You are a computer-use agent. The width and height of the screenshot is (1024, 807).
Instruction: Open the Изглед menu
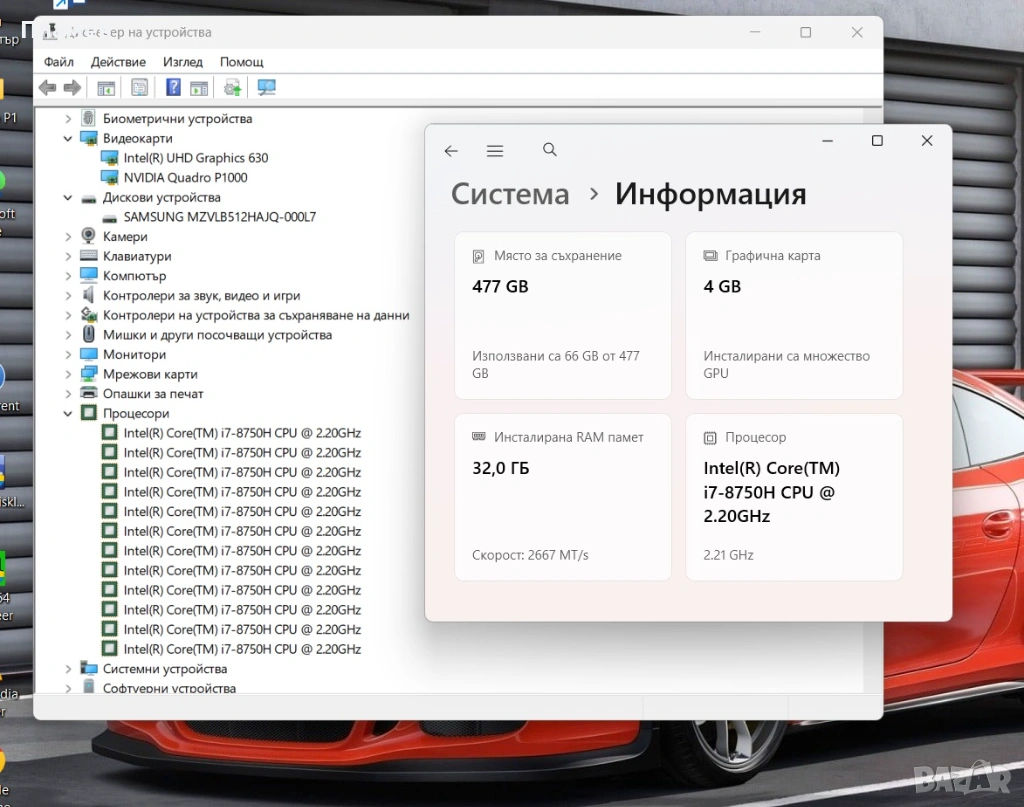(183, 62)
